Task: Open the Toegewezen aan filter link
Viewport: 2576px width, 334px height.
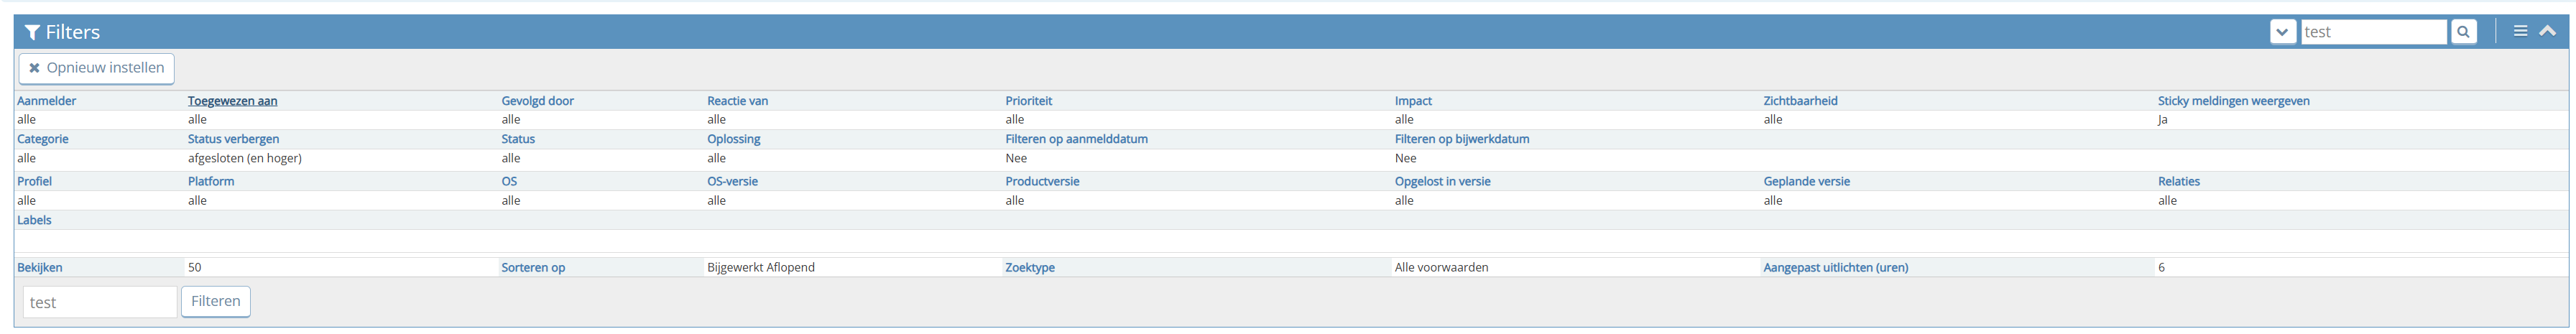Action: click(232, 101)
